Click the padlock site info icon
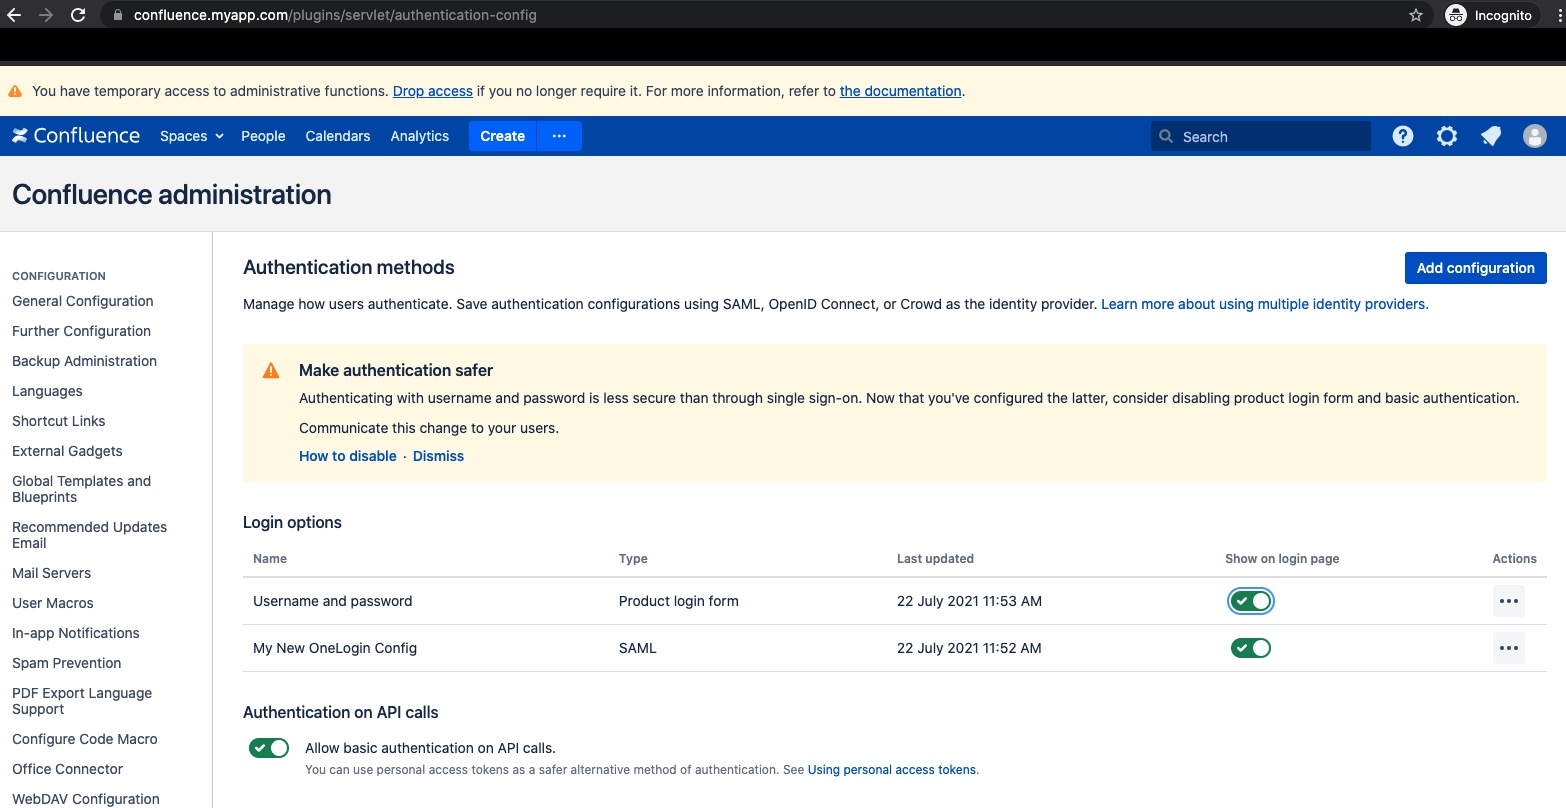 [x=118, y=15]
